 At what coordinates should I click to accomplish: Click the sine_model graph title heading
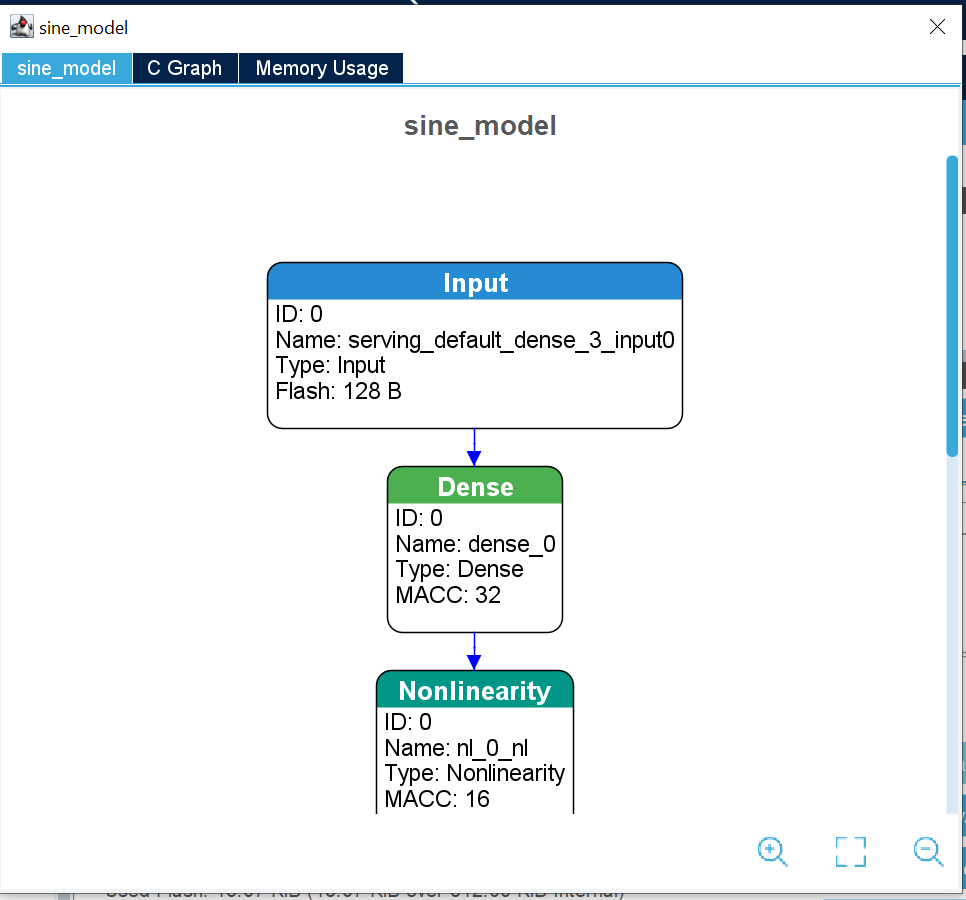(480, 126)
